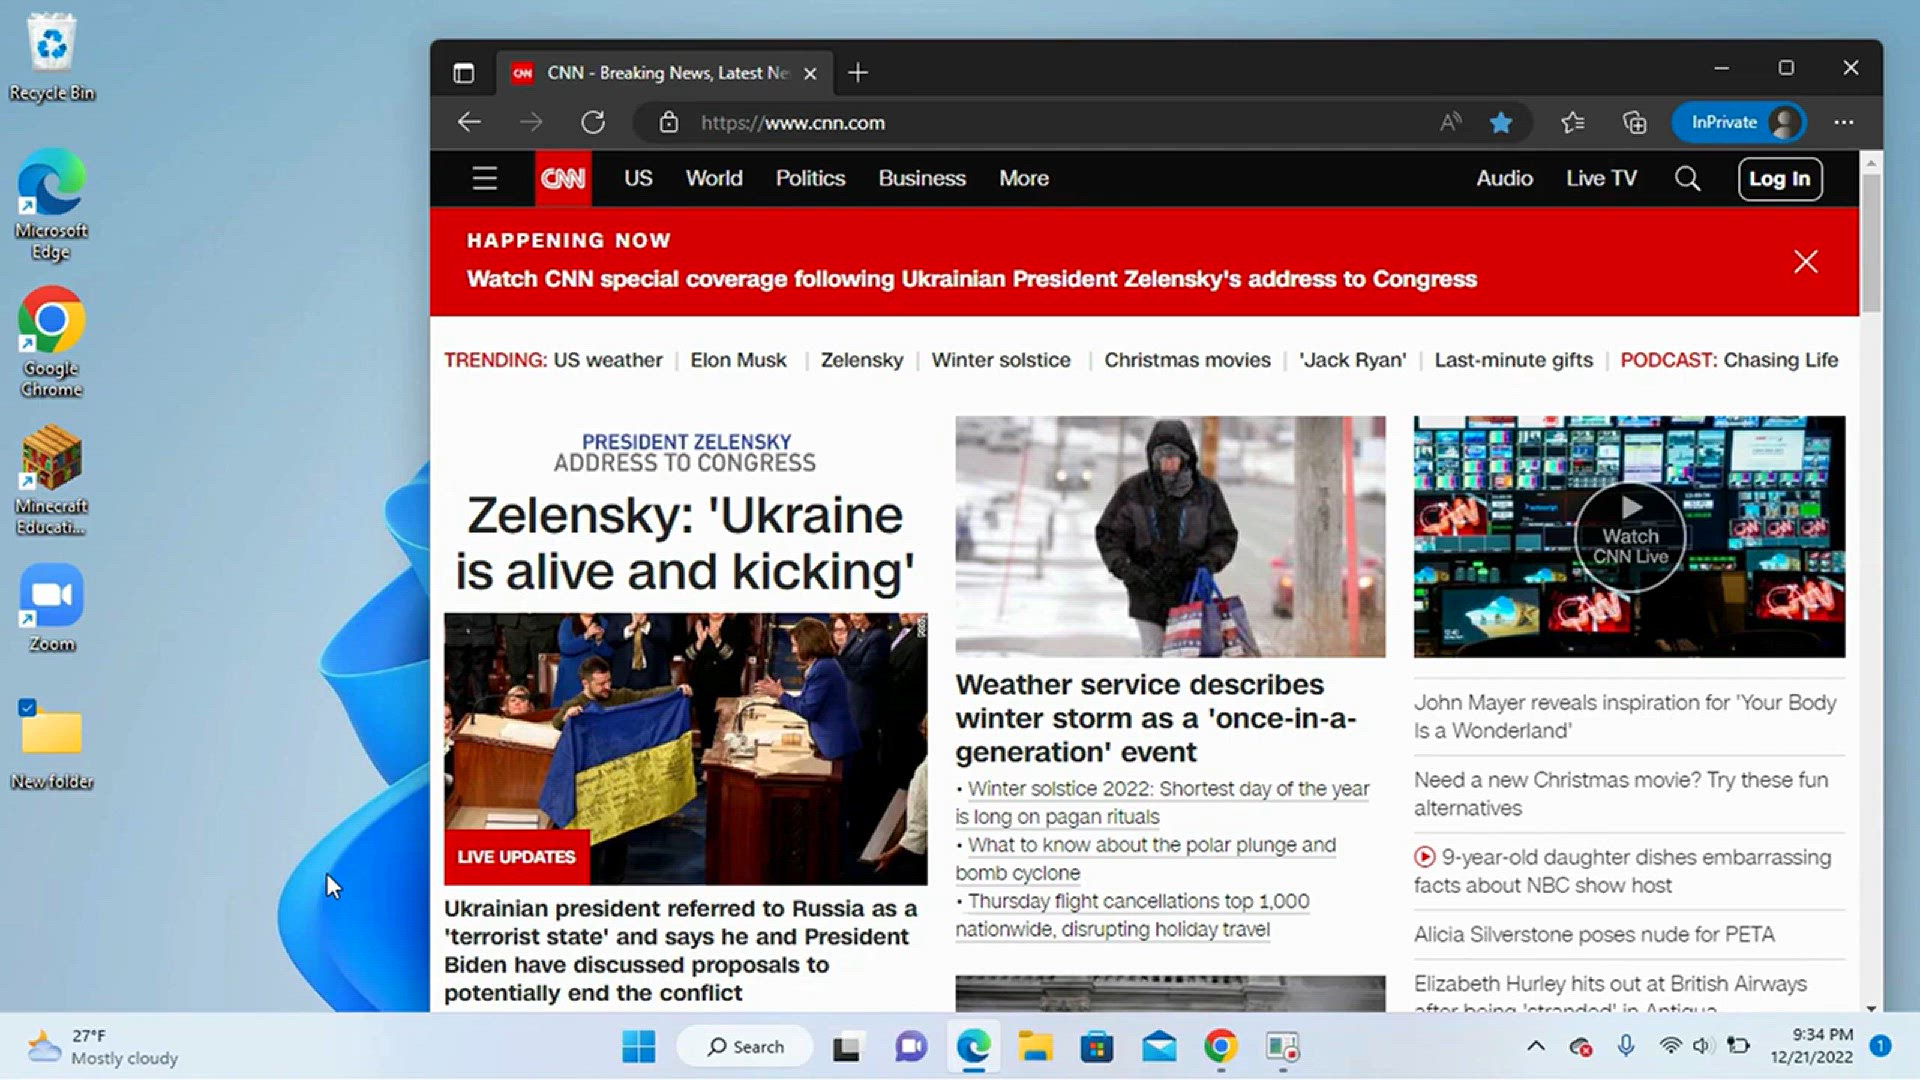Open trending topic Winter solstice

(x=1001, y=360)
